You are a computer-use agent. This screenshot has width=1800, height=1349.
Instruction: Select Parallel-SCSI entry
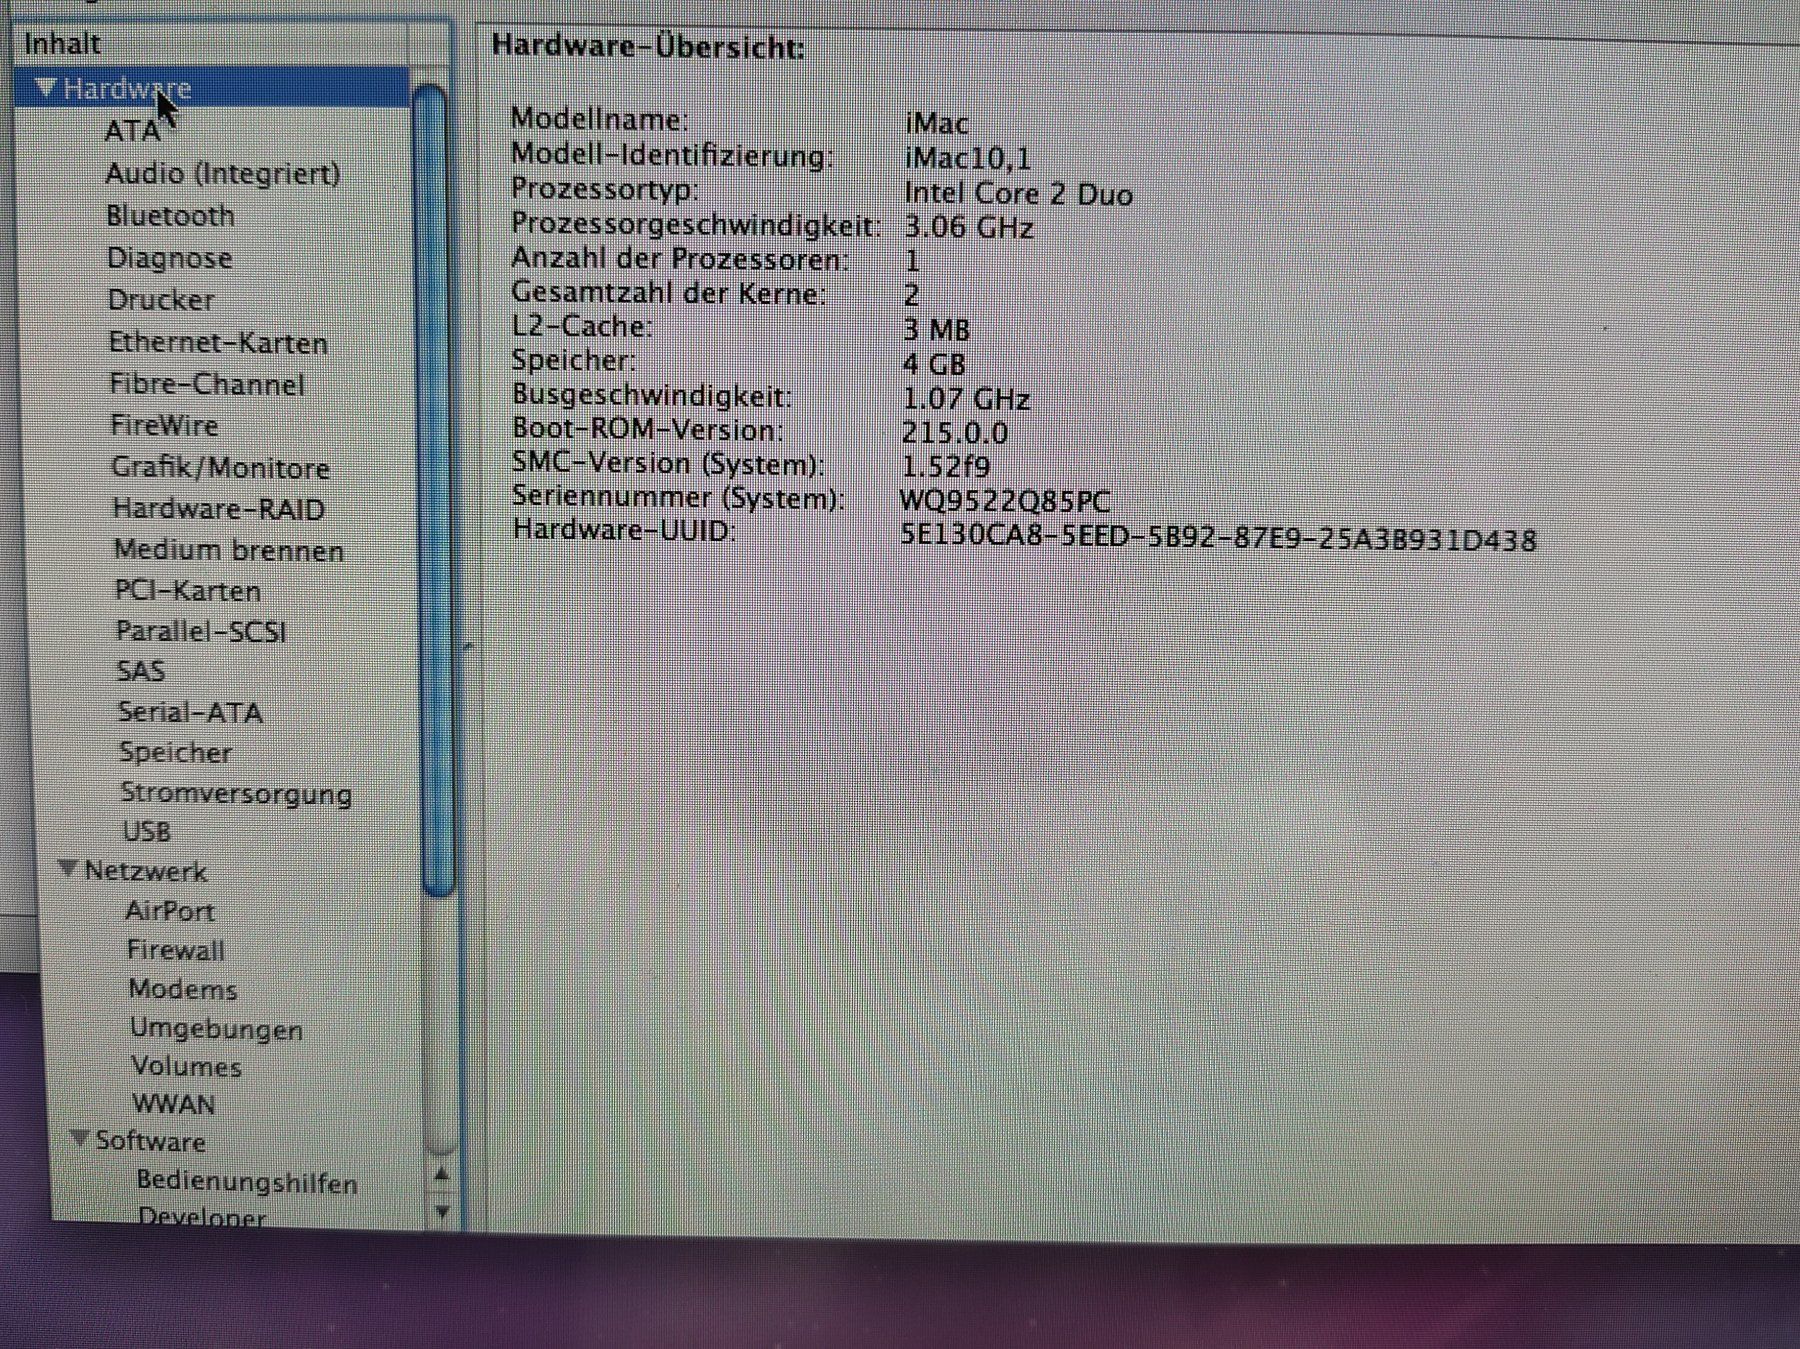[x=201, y=632]
